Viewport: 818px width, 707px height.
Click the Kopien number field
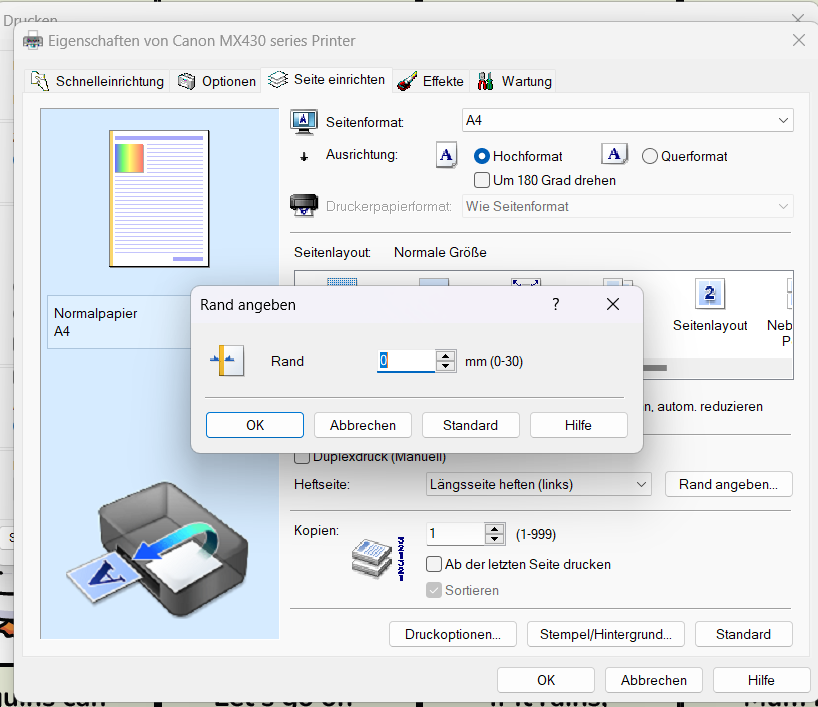pyautogui.click(x=455, y=534)
